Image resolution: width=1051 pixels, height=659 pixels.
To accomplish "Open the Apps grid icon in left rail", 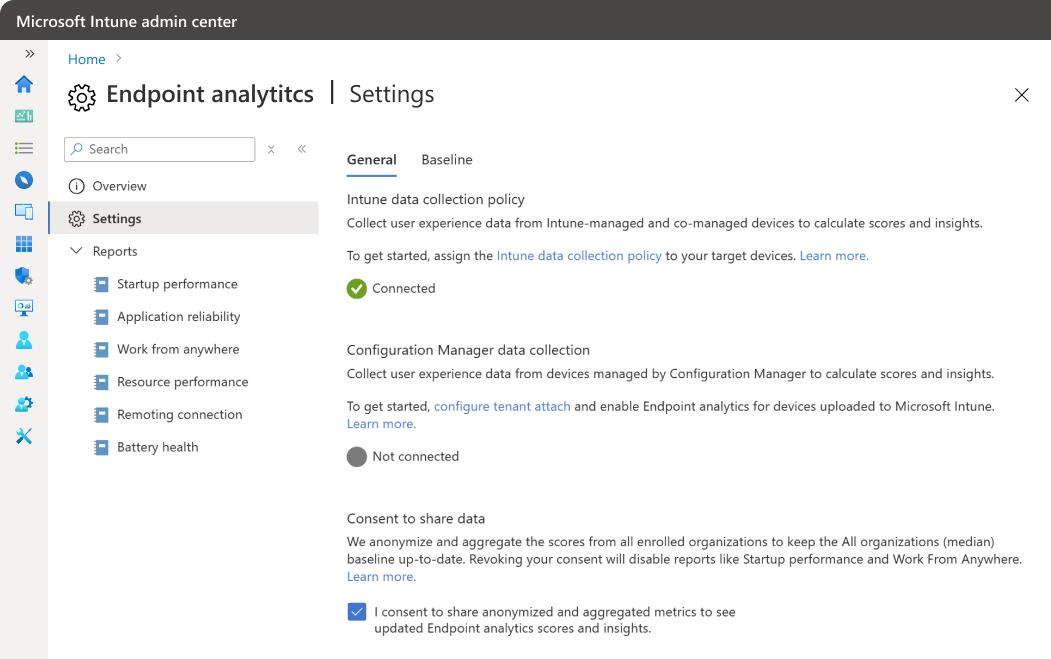I will 24,244.
